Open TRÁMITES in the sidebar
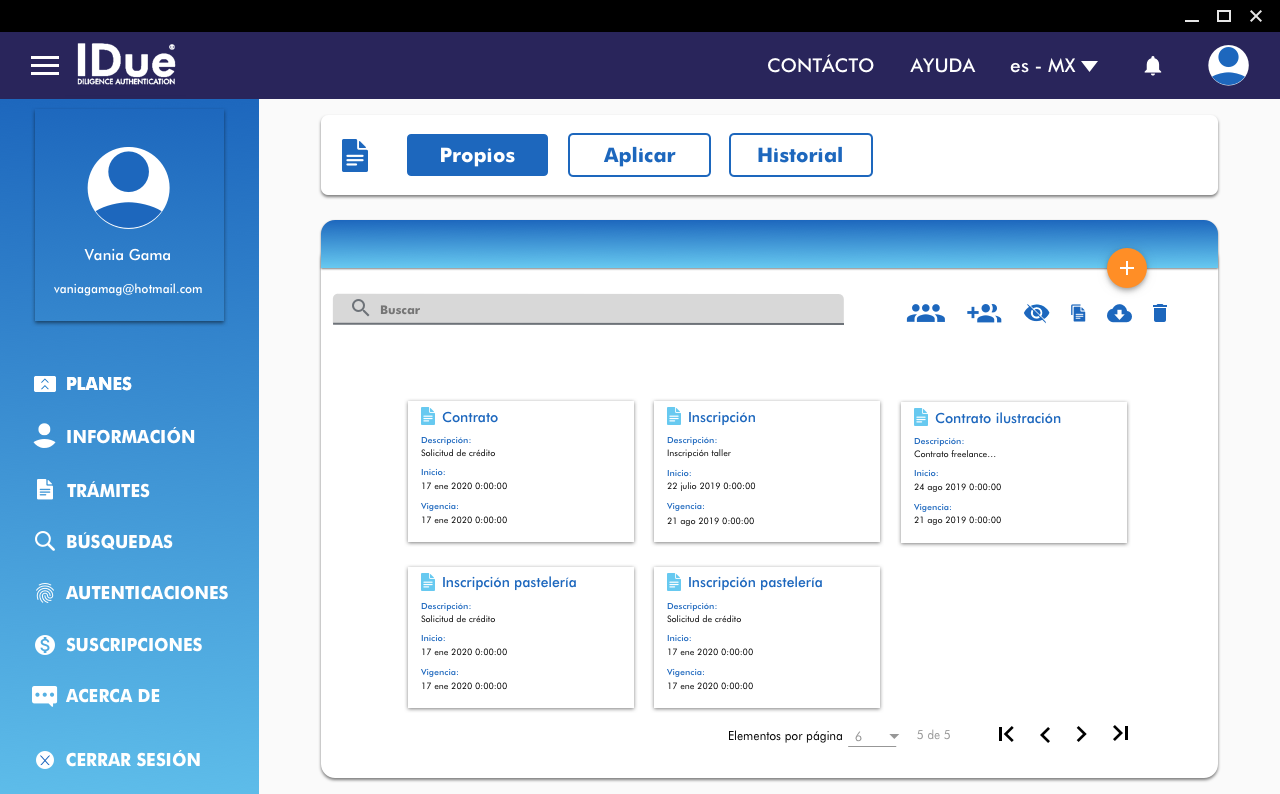Viewport: 1280px width, 794px height. 107,490
